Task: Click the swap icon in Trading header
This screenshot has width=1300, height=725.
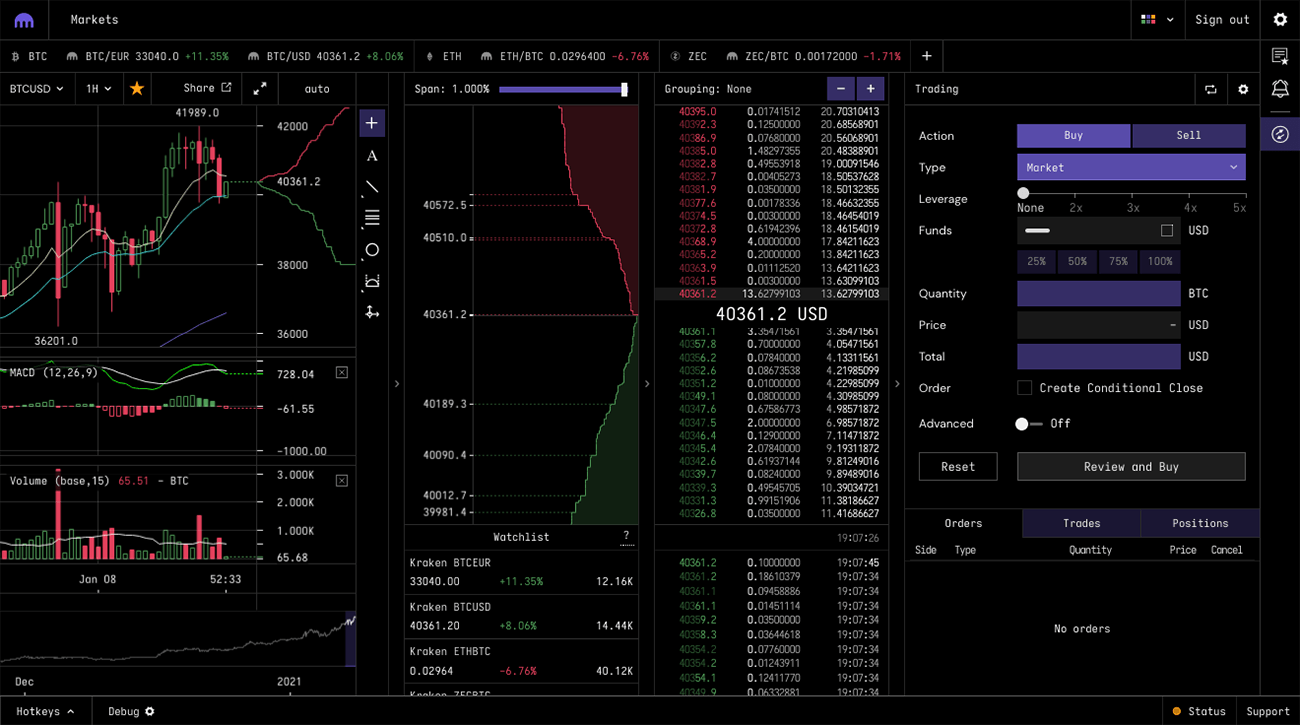Action: click(1211, 89)
